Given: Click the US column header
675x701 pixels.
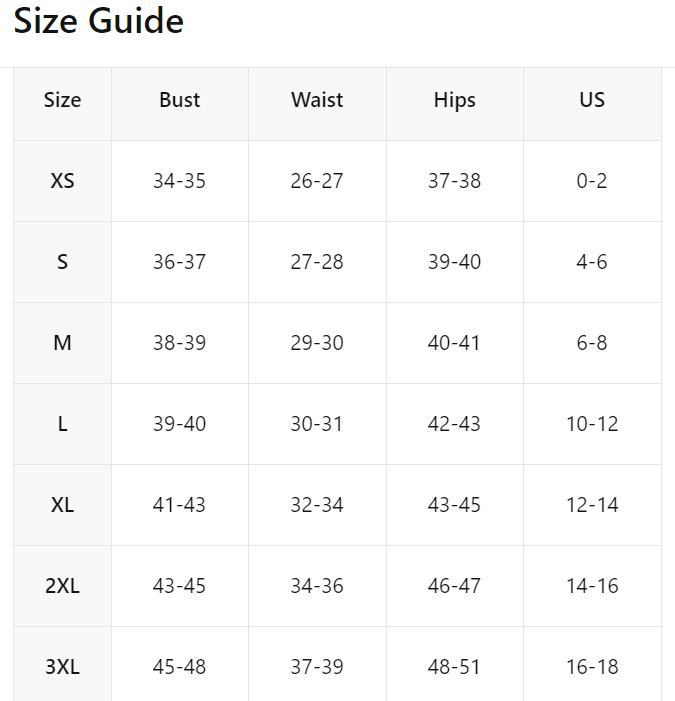Looking at the screenshot, I should point(592,100).
